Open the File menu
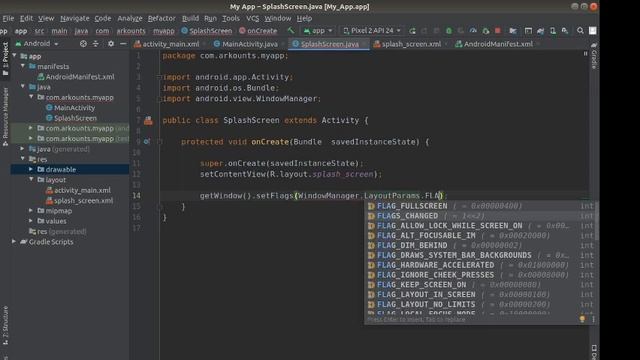640x360 pixels. pos(8,18)
